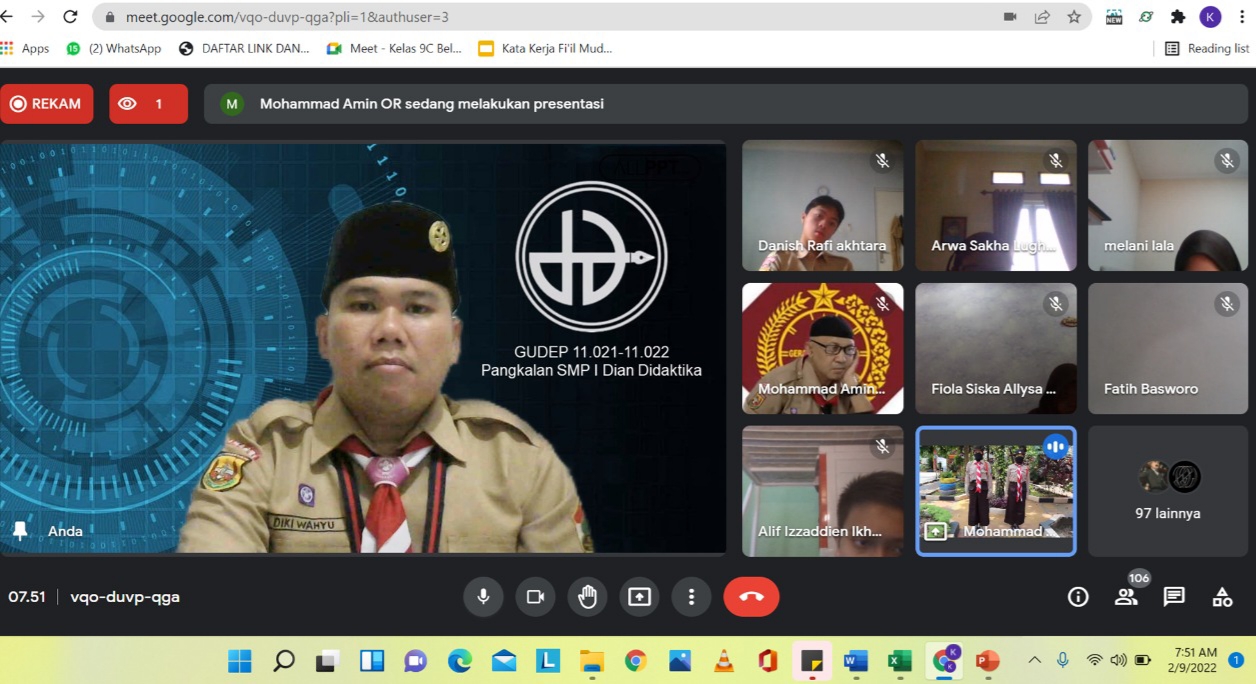Image resolution: width=1256 pixels, height=684 pixels.
Task: Open the activities icon
Action: [x=1222, y=597]
